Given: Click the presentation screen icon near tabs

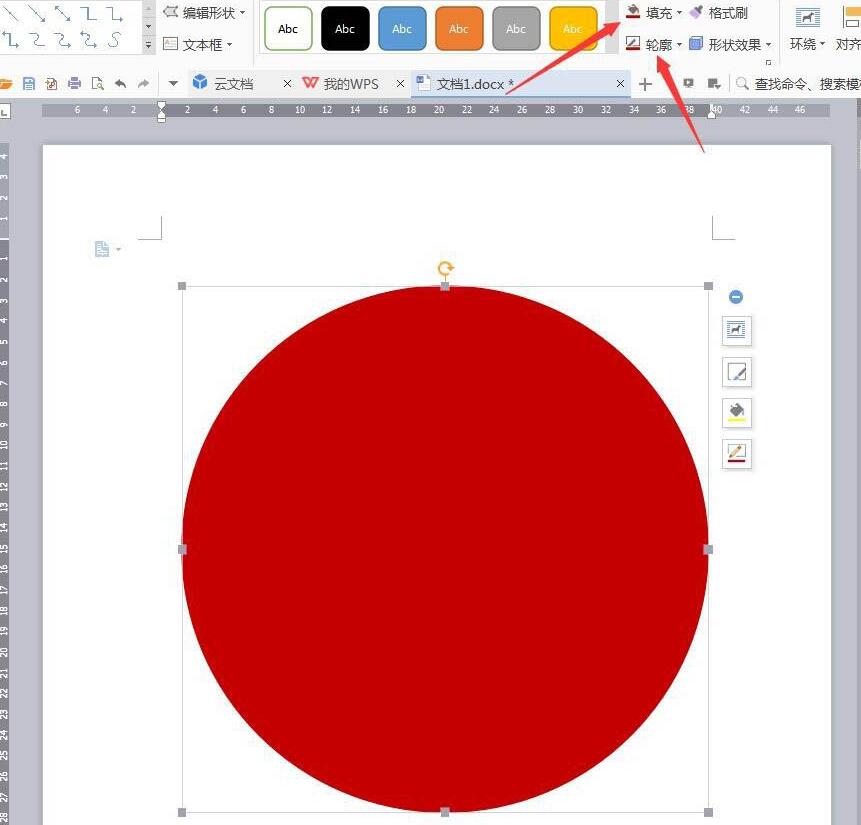Looking at the screenshot, I should [x=689, y=83].
